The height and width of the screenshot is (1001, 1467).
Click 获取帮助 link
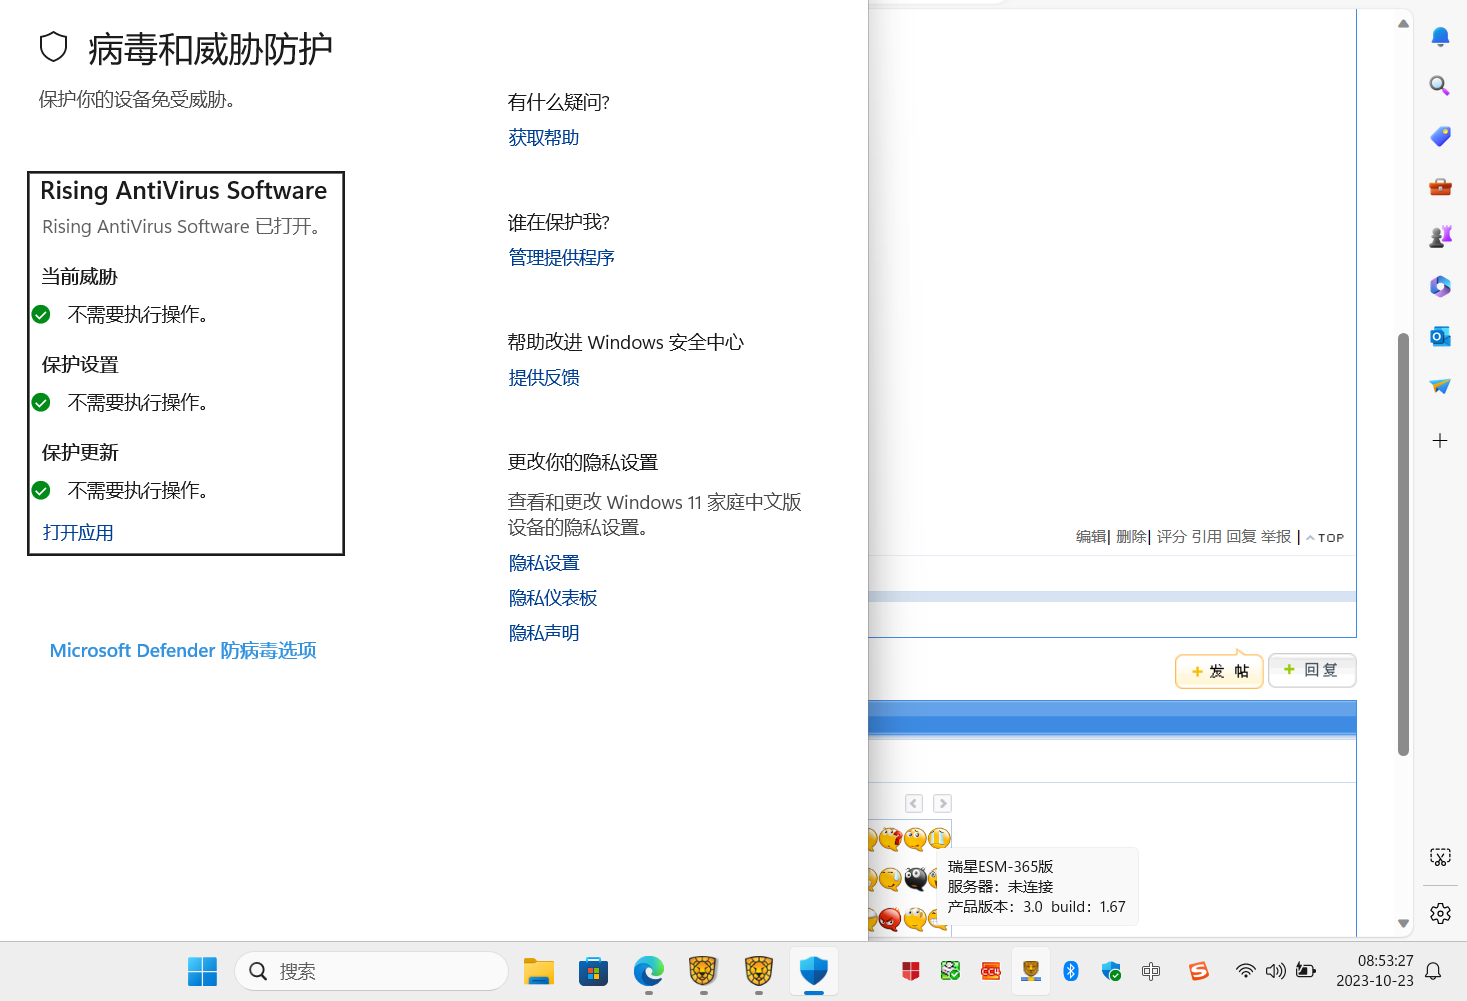[x=544, y=138]
